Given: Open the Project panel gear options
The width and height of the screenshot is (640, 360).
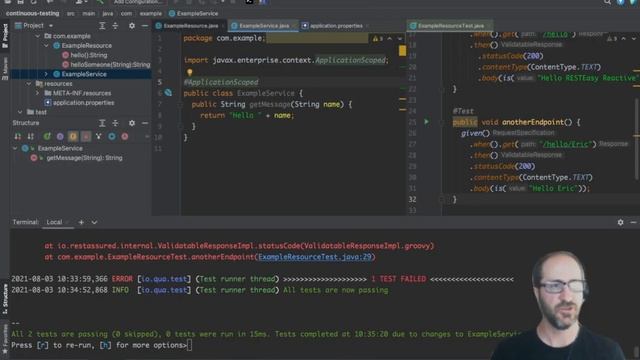Looking at the screenshot, I should point(131,26).
